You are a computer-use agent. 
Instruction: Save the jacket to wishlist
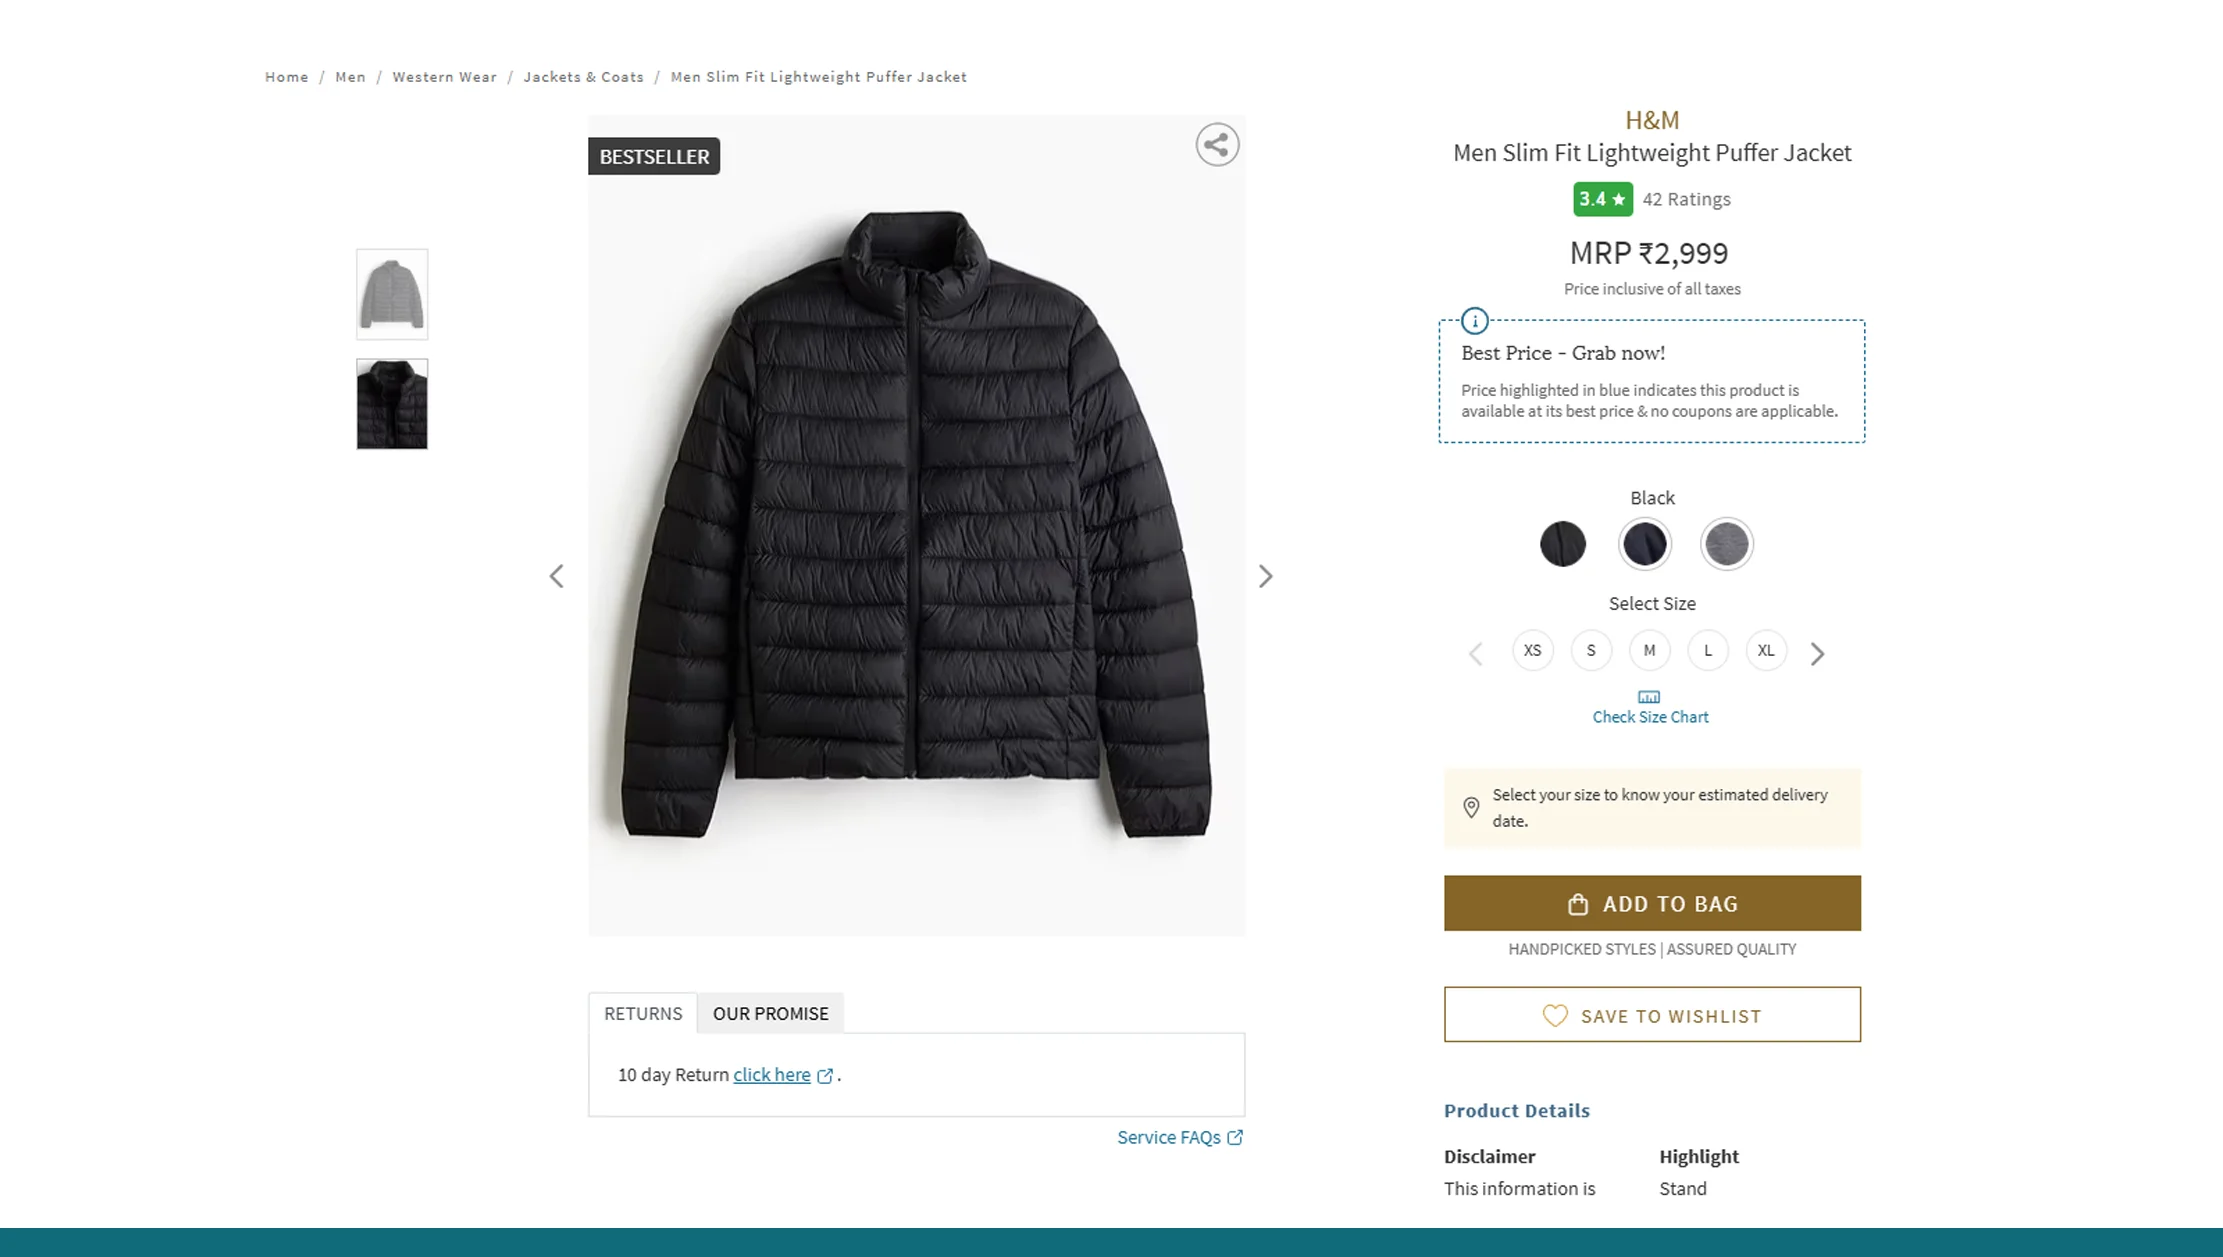pyautogui.click(x=1652, y=1015)
